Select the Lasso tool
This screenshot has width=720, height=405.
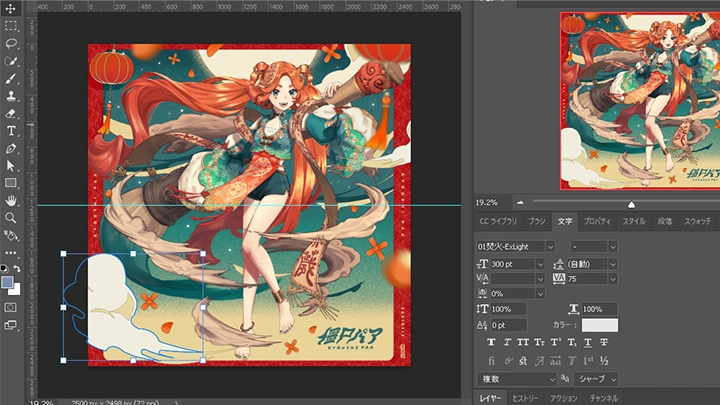[x=11, y=44]
